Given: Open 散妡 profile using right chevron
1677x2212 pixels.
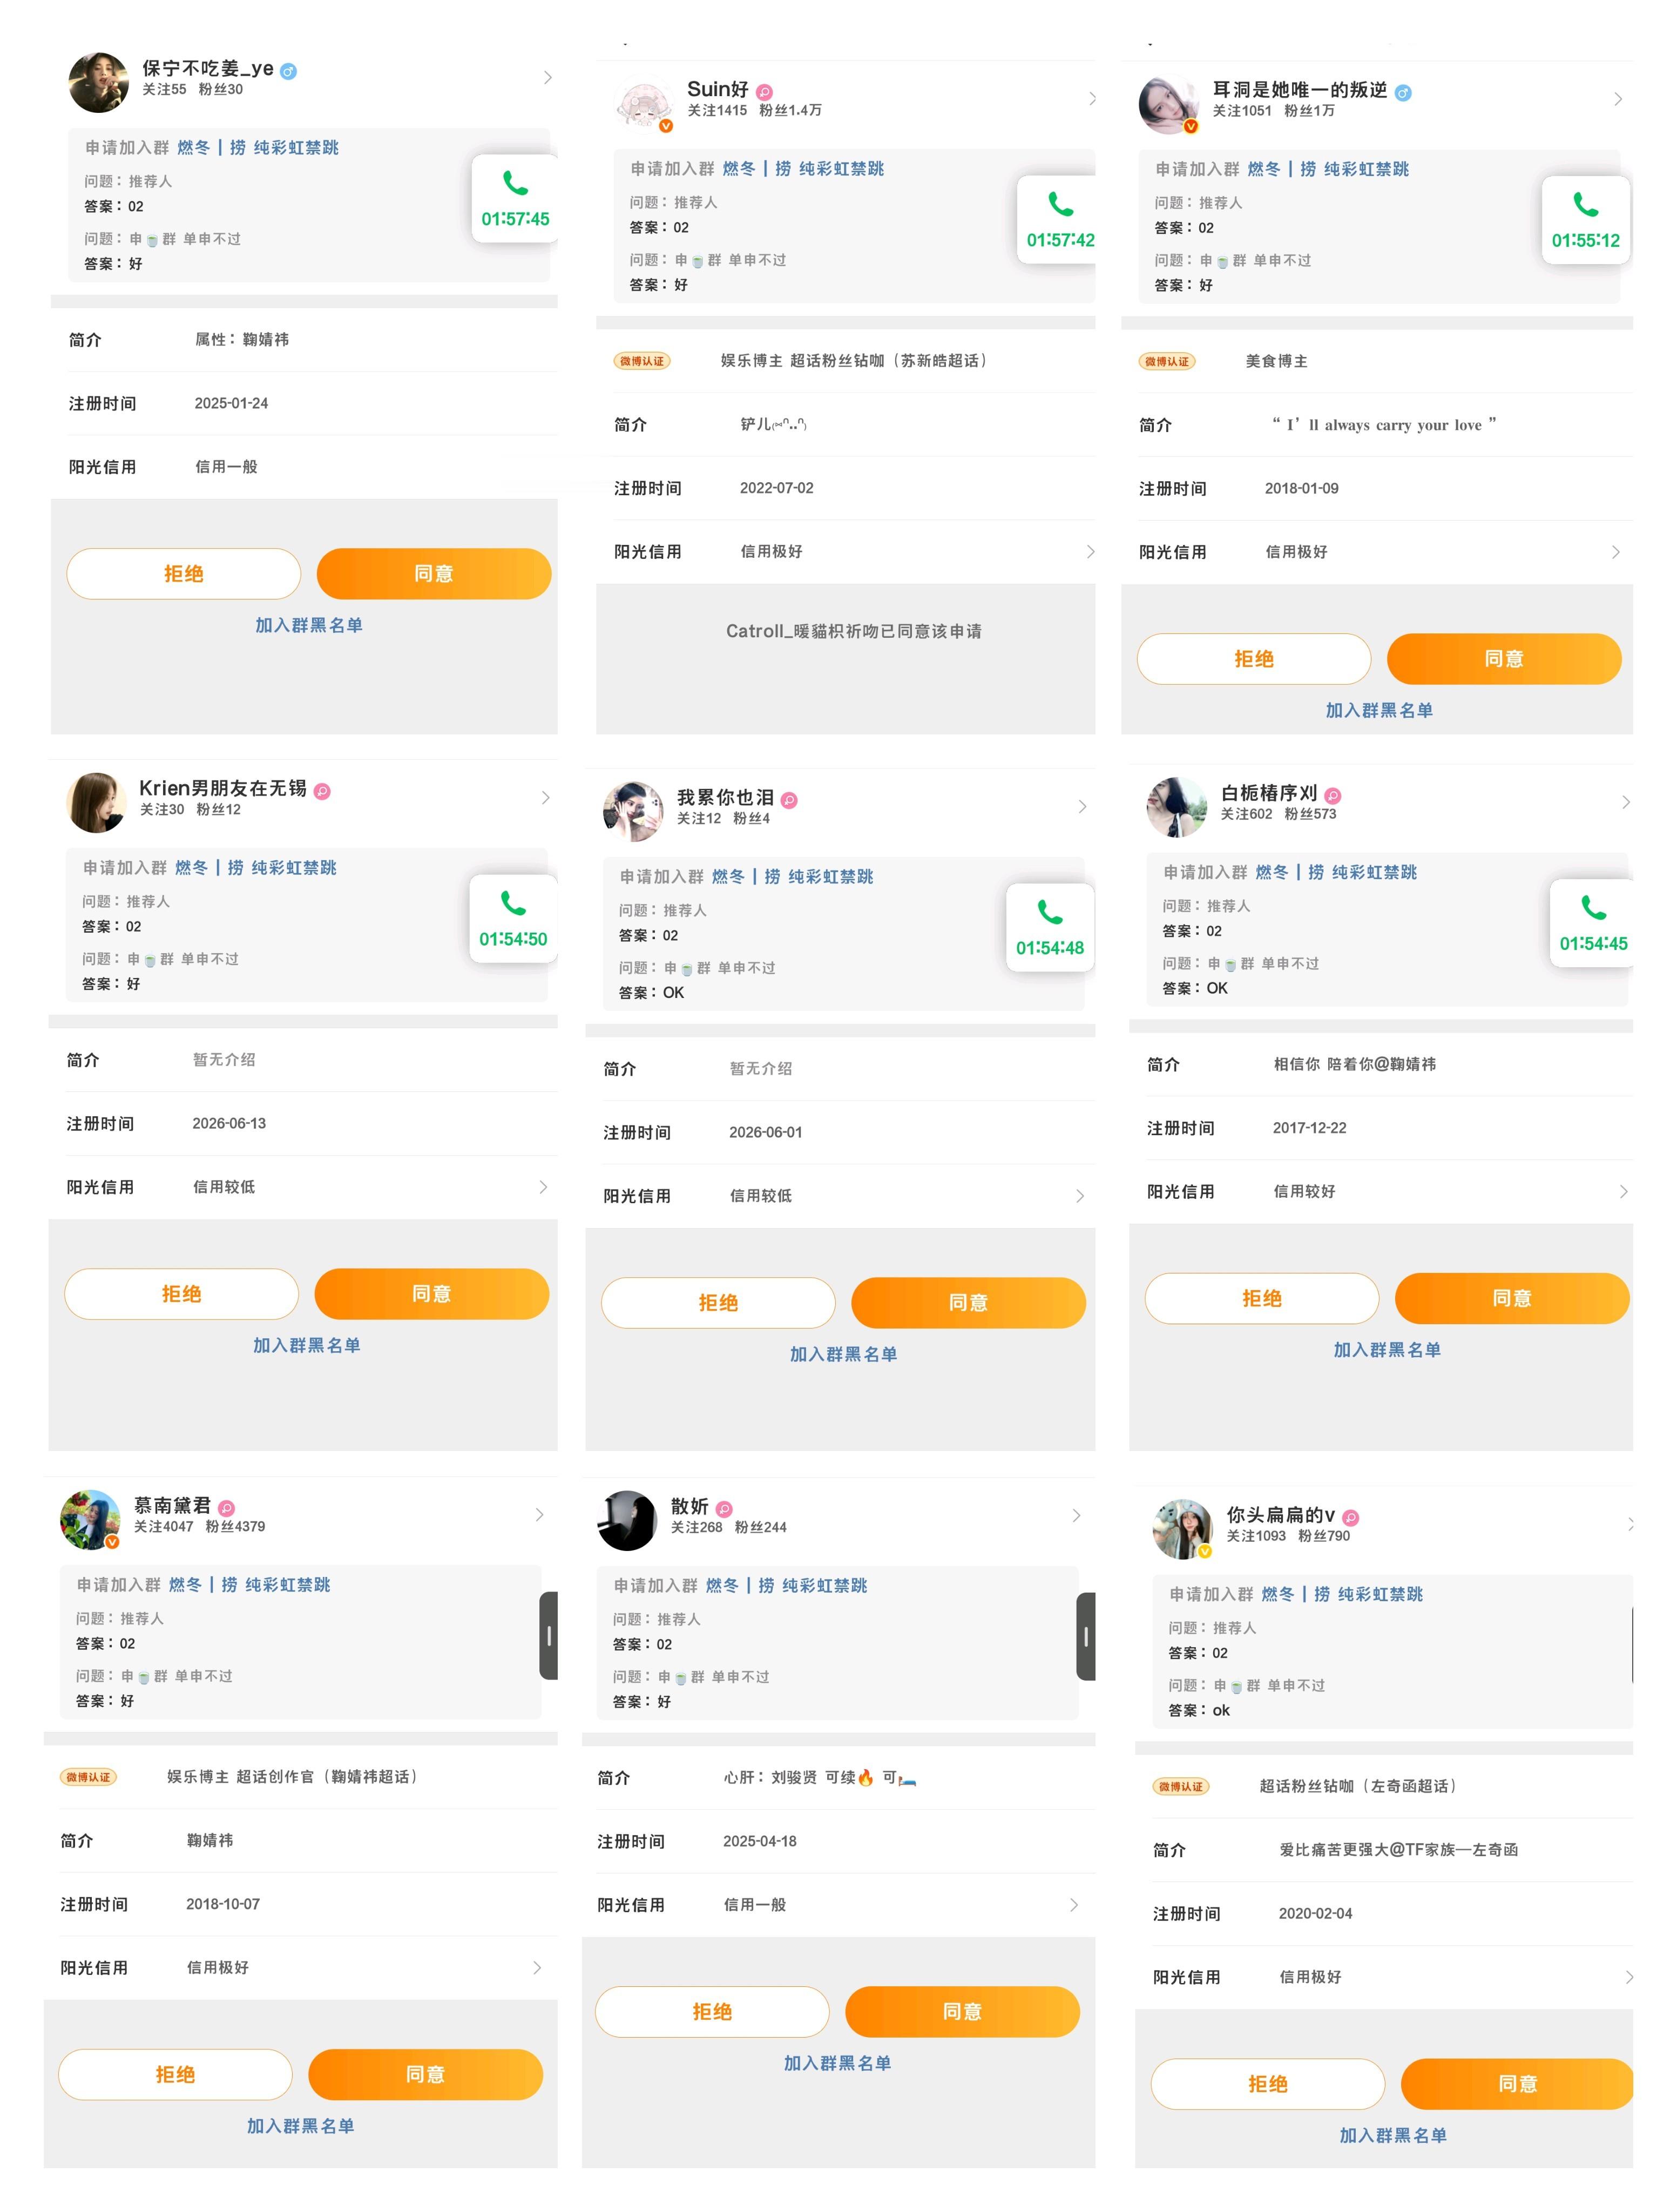Looking at the screenshot, I should coord(1076,1515).
